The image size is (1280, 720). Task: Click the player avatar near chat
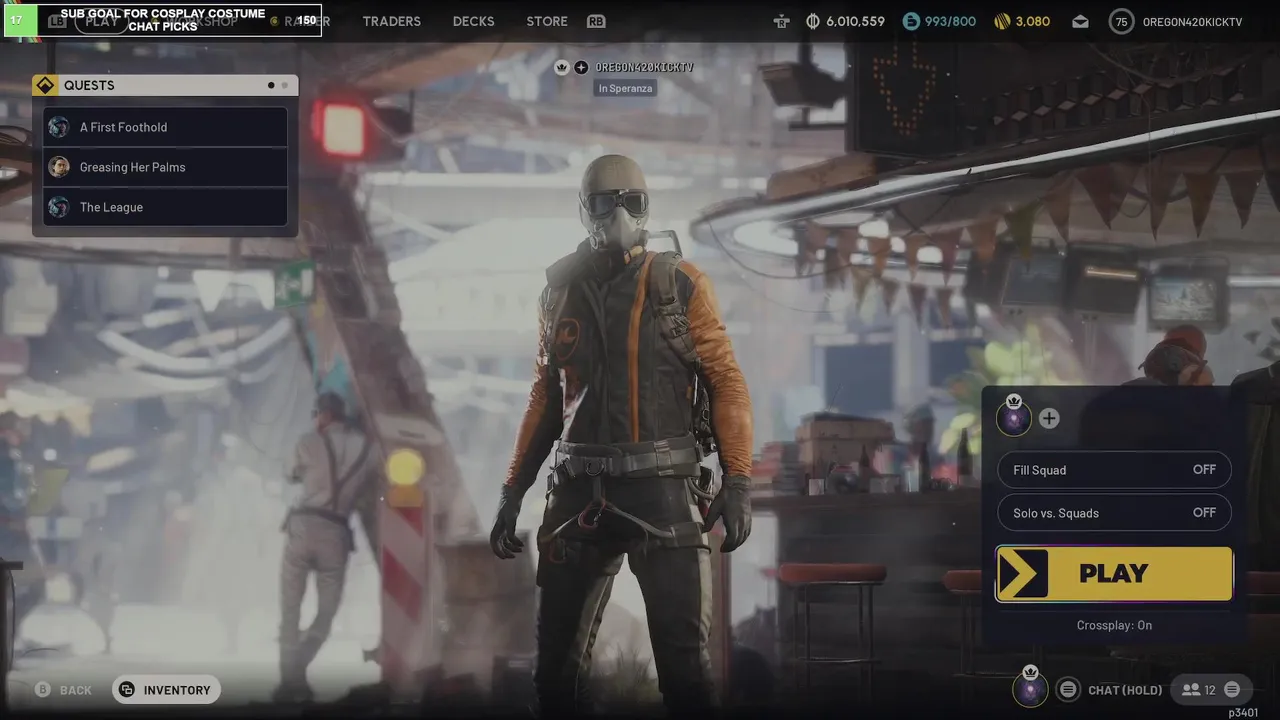coord(1031,688)
